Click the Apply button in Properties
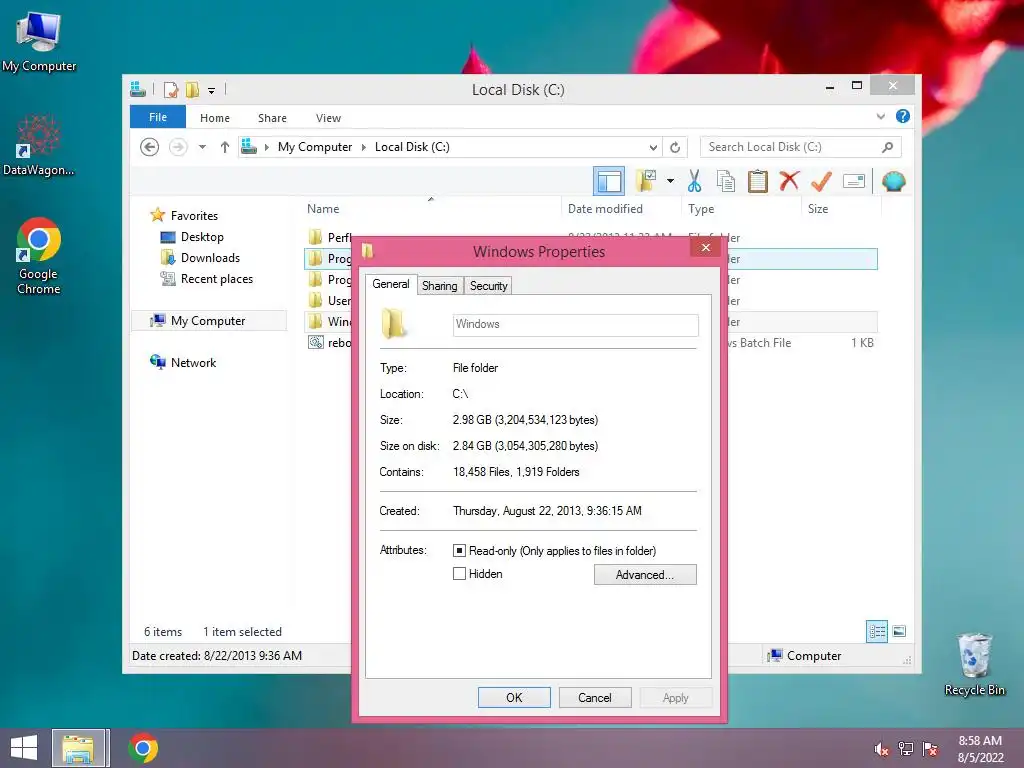 (x=676, y=697)
